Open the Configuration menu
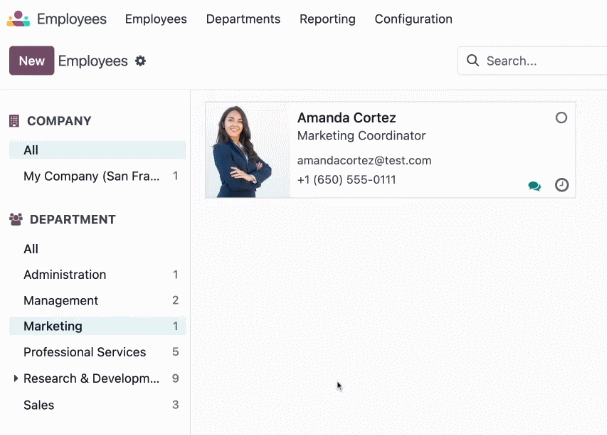This screenshot has height=435, width=607. click(x=413, y=19)
